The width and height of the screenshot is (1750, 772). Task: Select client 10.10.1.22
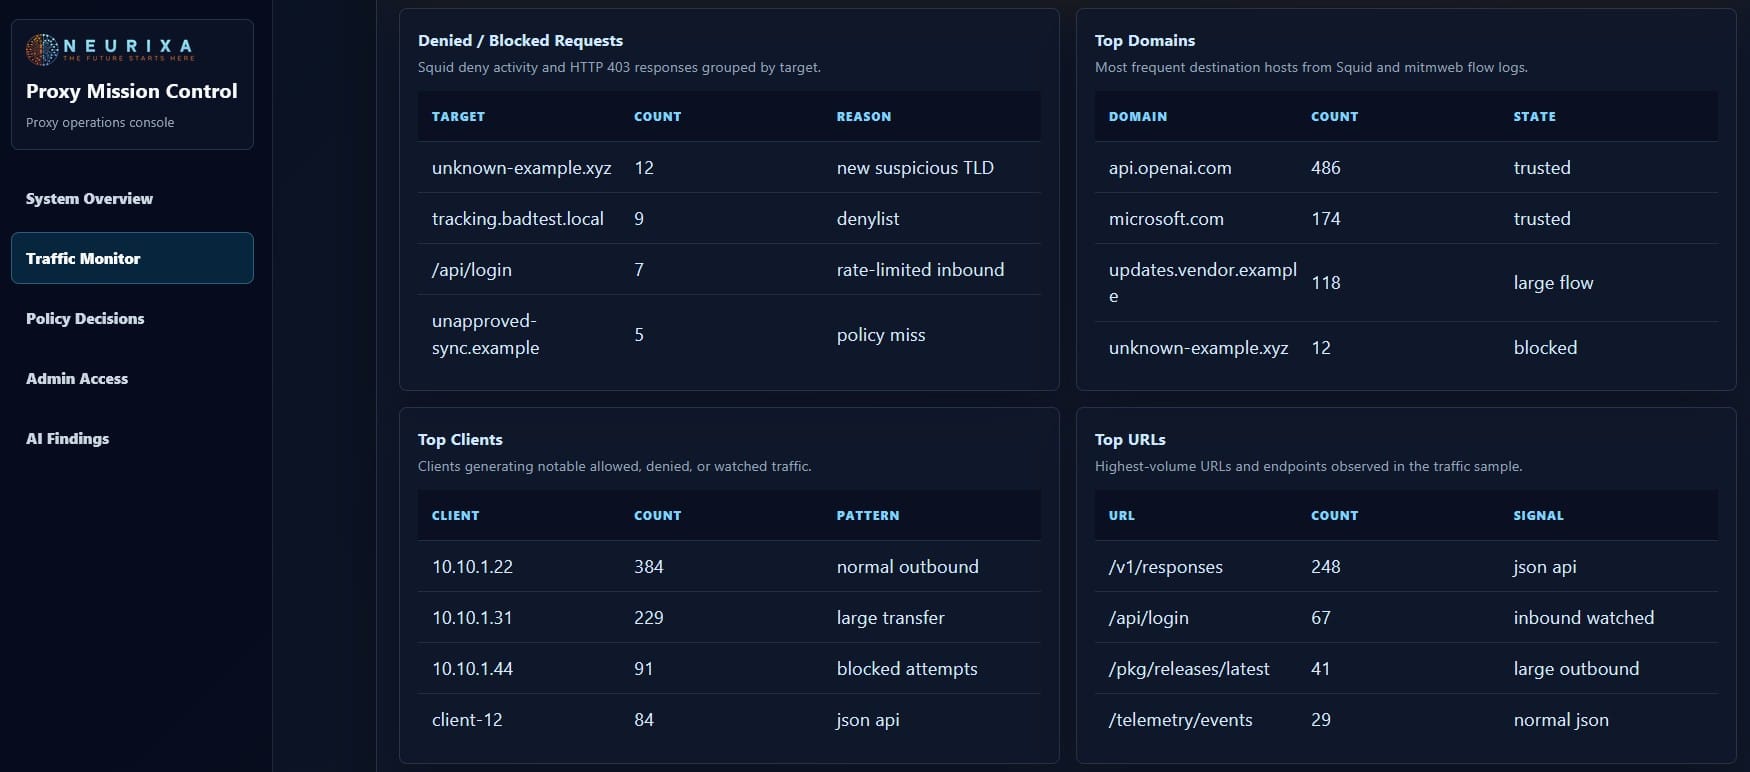click(x=472, y=567)
